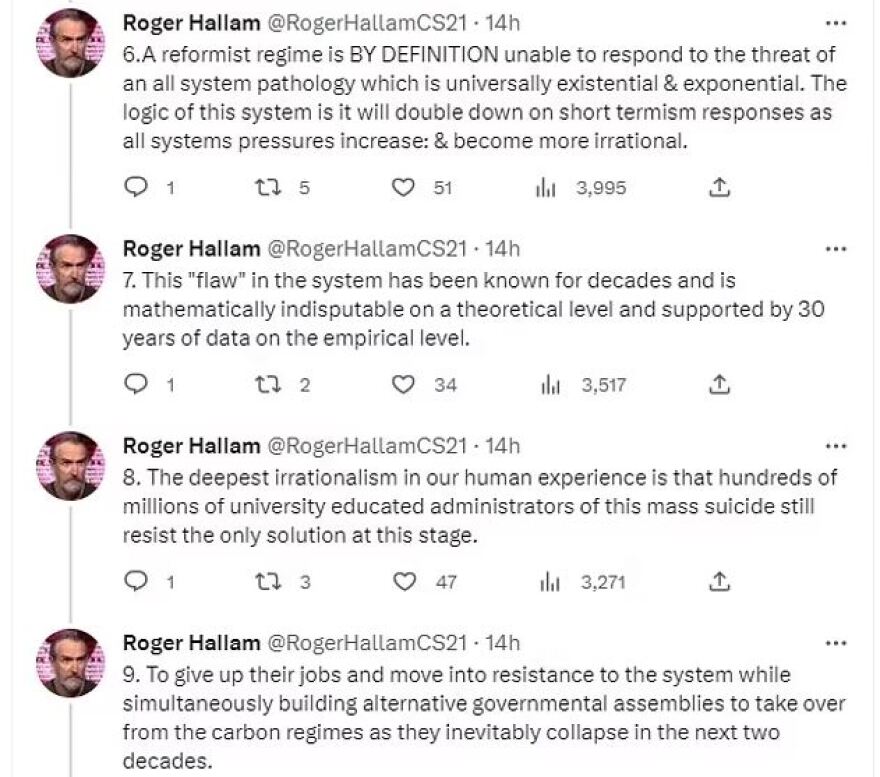Viewport: 880px width, 777px height.
Task: Reply to tweet 6 about reformist regime
Action: 136,187
